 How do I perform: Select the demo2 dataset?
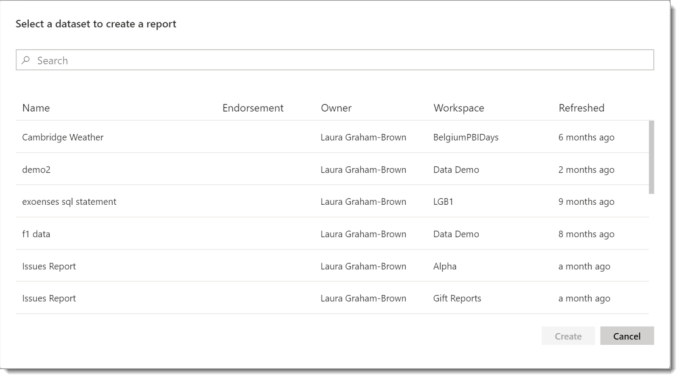tap(332, 169)
